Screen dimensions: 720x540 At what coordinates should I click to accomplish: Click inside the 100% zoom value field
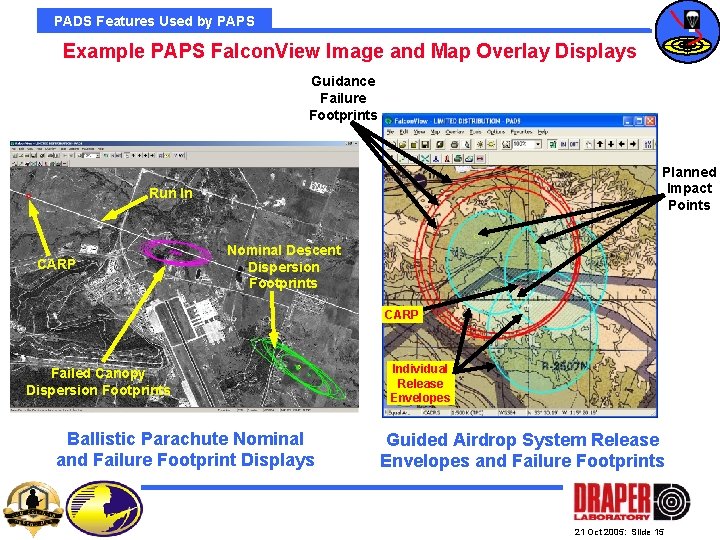[523, 145]
